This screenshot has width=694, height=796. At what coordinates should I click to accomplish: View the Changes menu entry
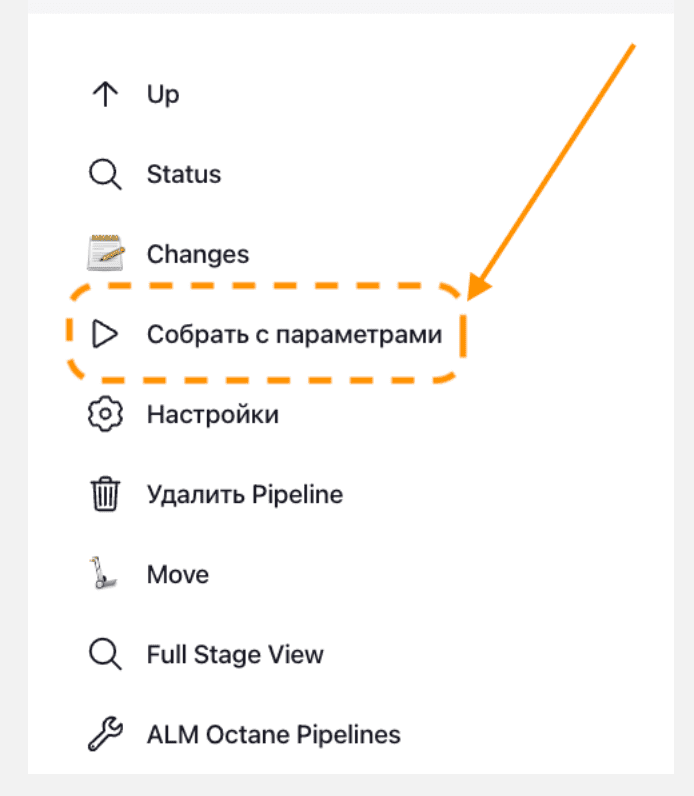[197, 254]
